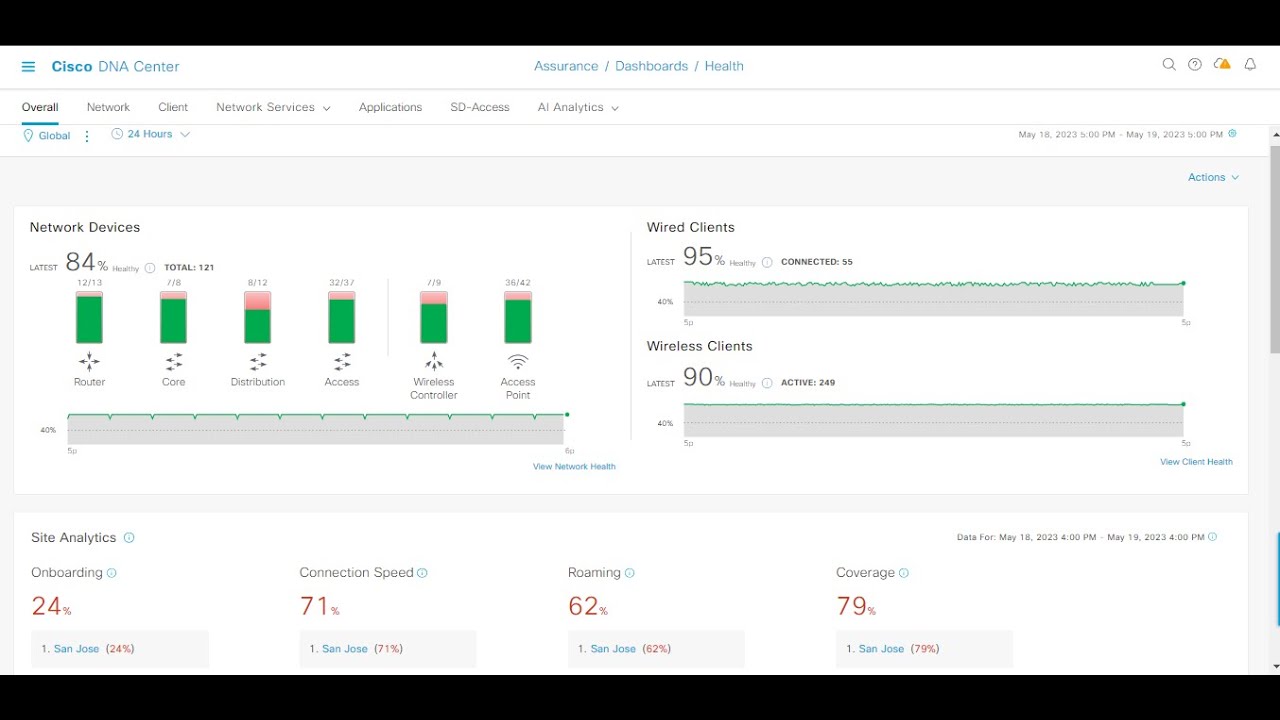Viewport: 1280px width, 720px height.
Task: Click info icon after Site Analytics date range
Action: [1213, 537]
